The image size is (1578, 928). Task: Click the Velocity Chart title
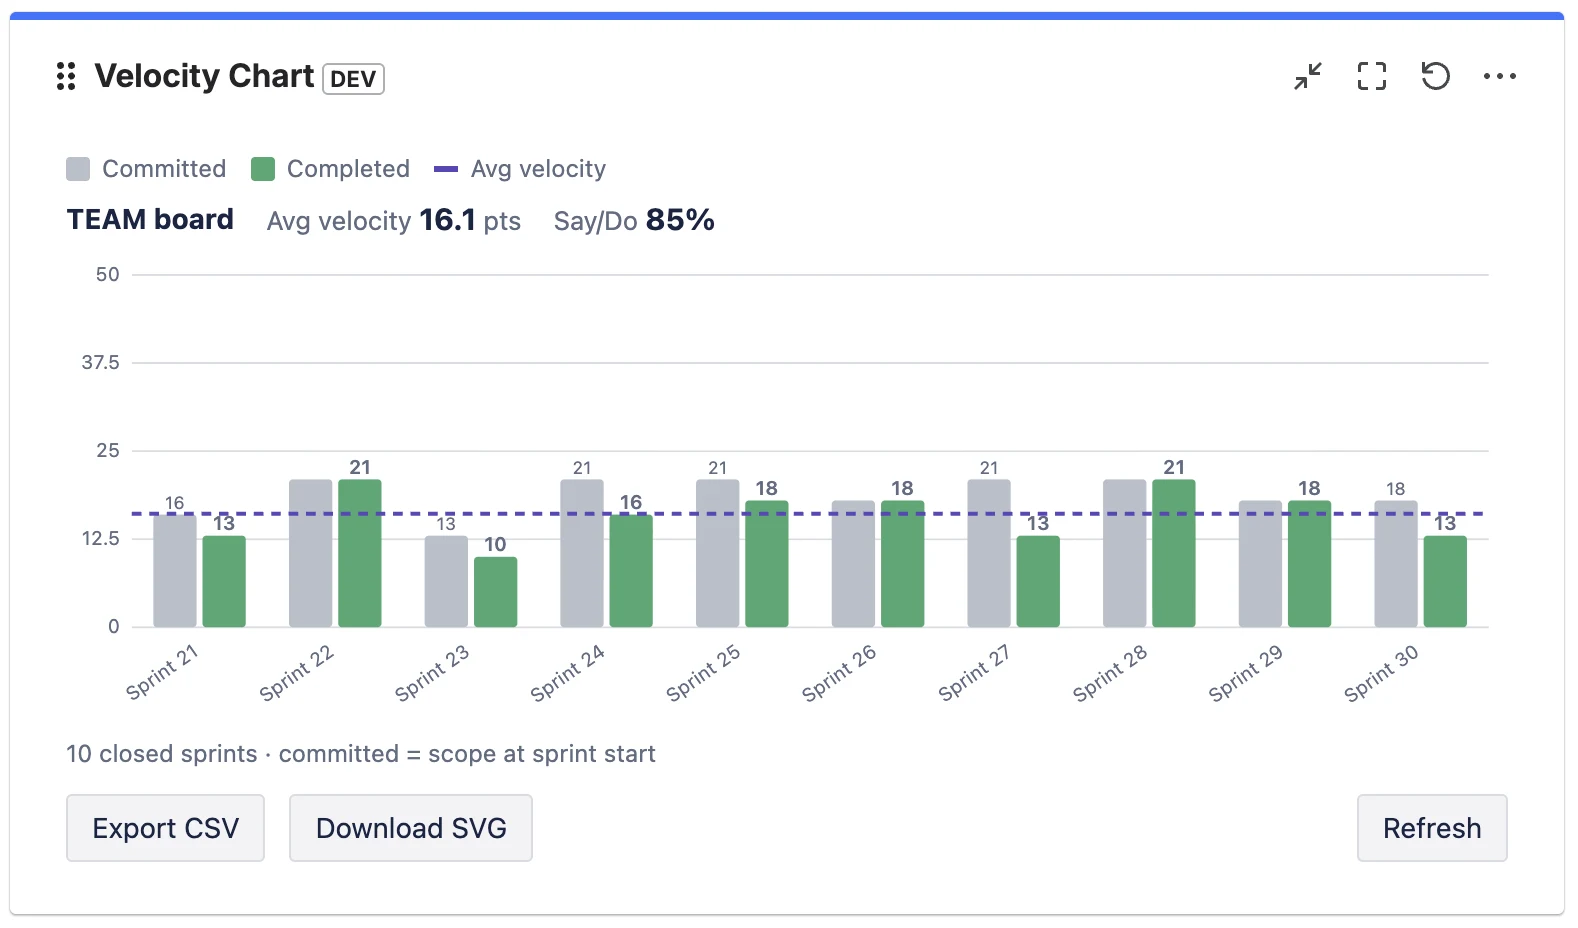tap(204, 76)
